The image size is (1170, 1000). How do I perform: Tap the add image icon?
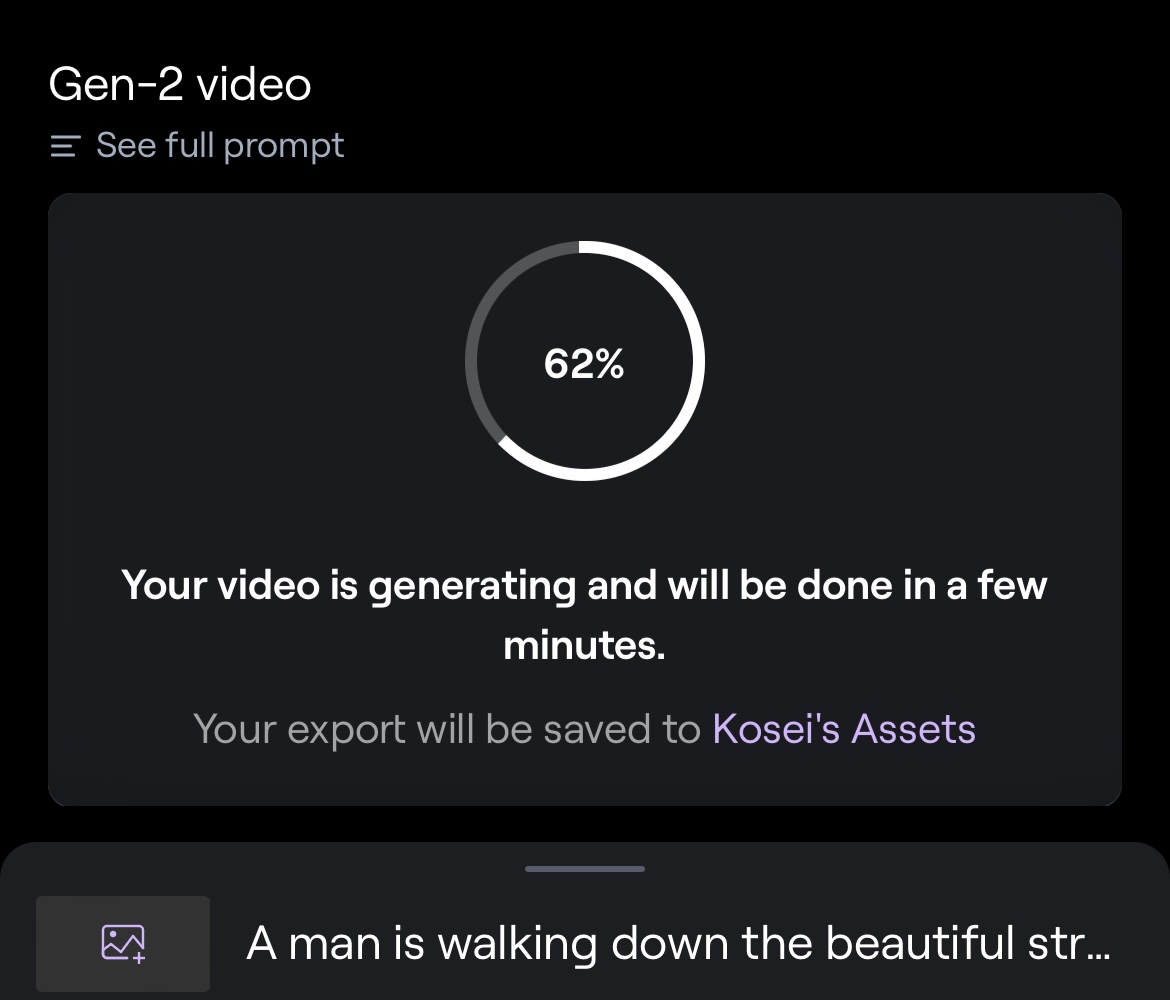click(123, 942)
